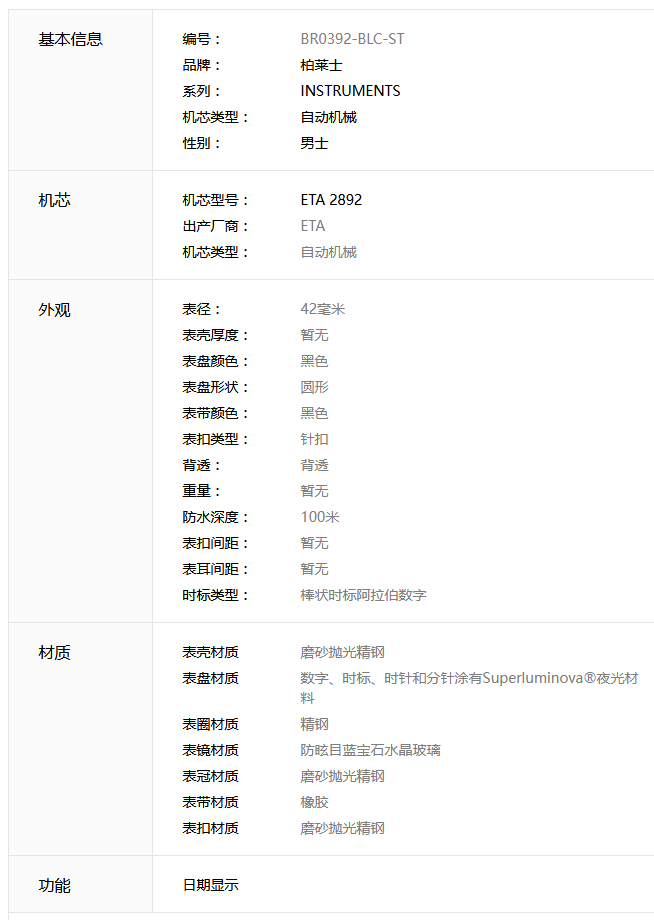Click the manufacturer value ETA
Viewport: 654px width, 920px height.
pos(313,226)
